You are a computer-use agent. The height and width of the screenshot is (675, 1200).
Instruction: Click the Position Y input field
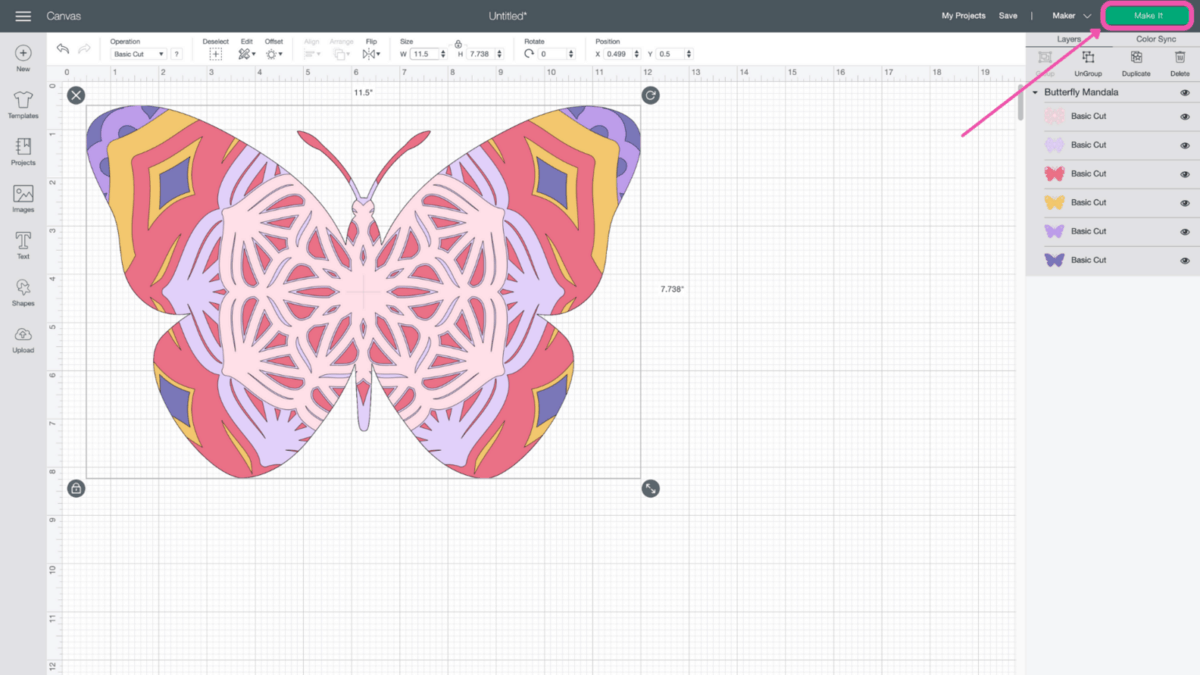670,54
